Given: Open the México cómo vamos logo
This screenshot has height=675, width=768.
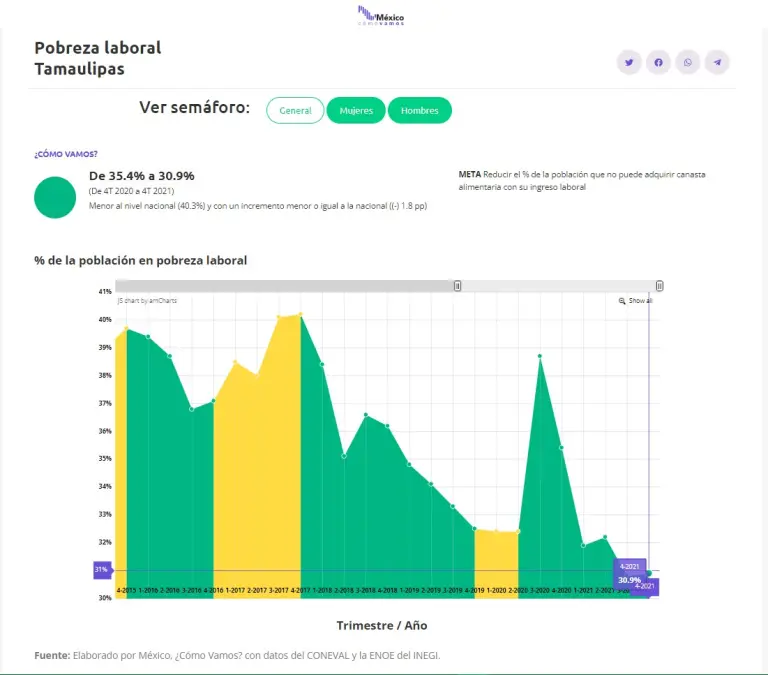Looking at the screenshot, I should (x=383, y=15).
